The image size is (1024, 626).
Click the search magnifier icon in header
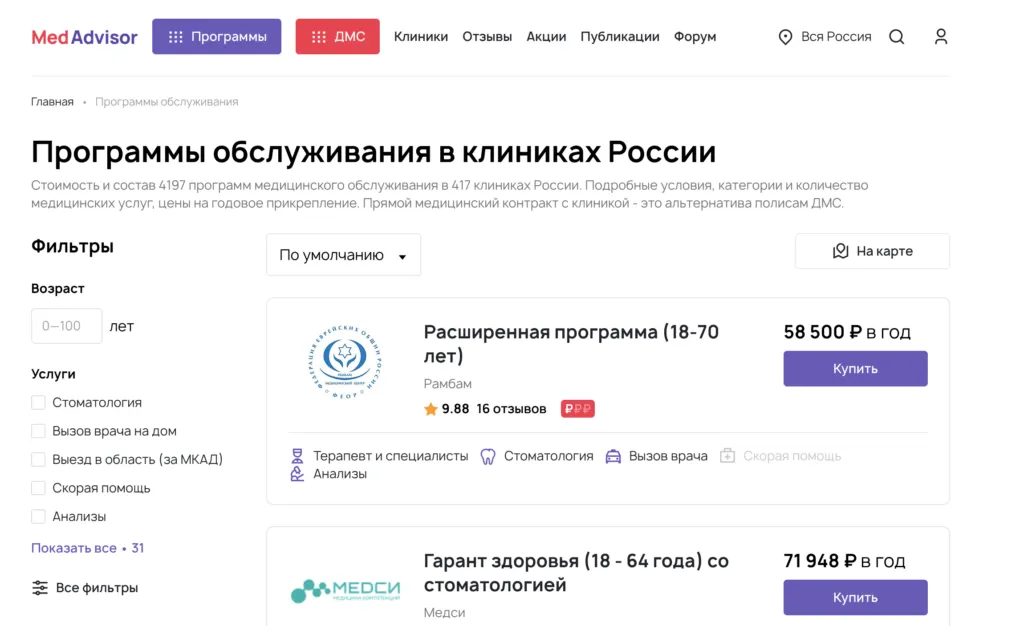click(x=896, y=37)
